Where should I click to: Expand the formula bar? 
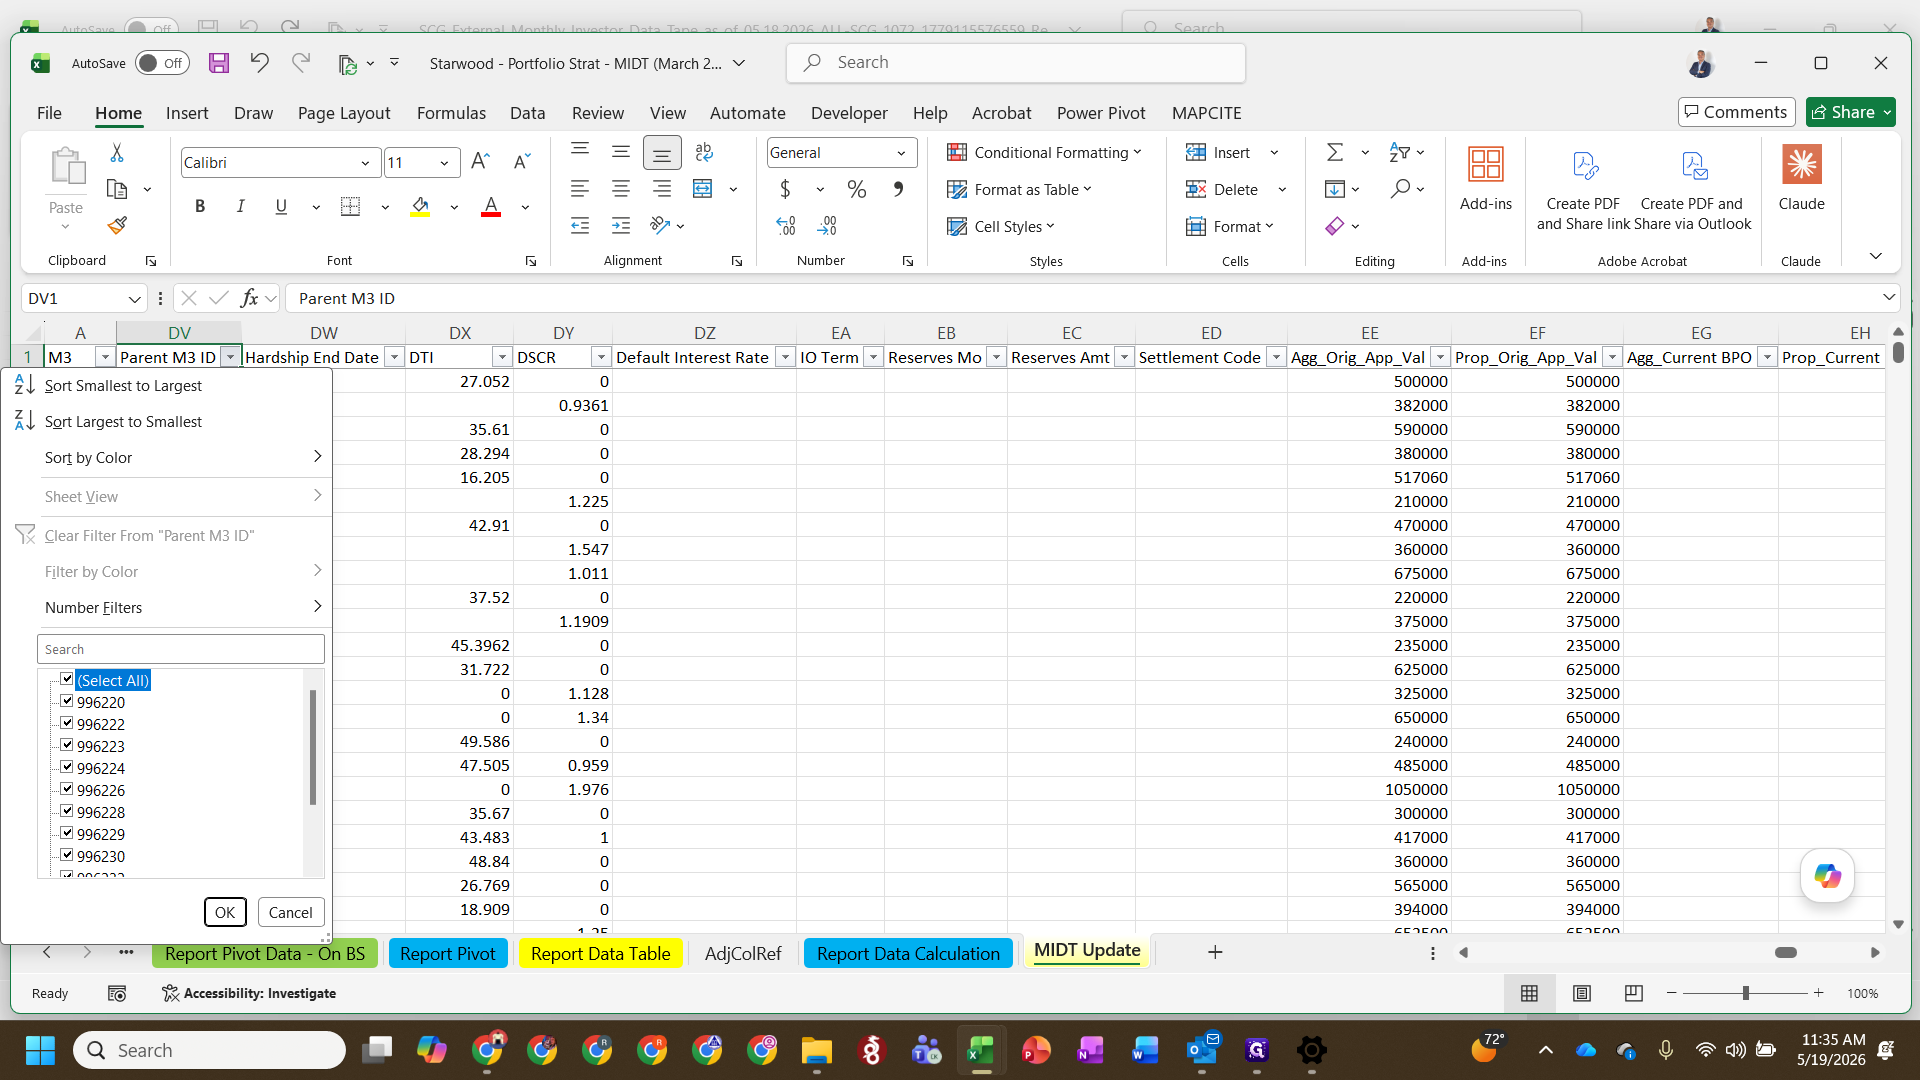pyautogui.click(x=1888, y=297)
